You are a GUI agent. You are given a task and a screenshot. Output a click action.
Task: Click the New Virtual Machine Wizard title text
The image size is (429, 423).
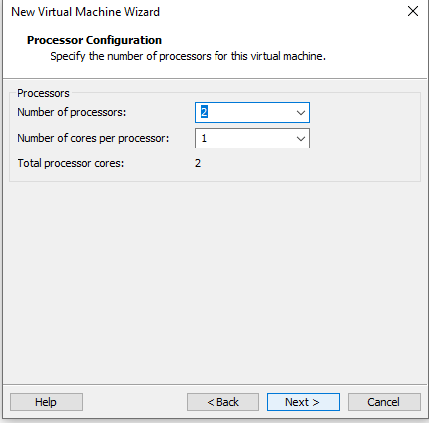pos(85,12)
